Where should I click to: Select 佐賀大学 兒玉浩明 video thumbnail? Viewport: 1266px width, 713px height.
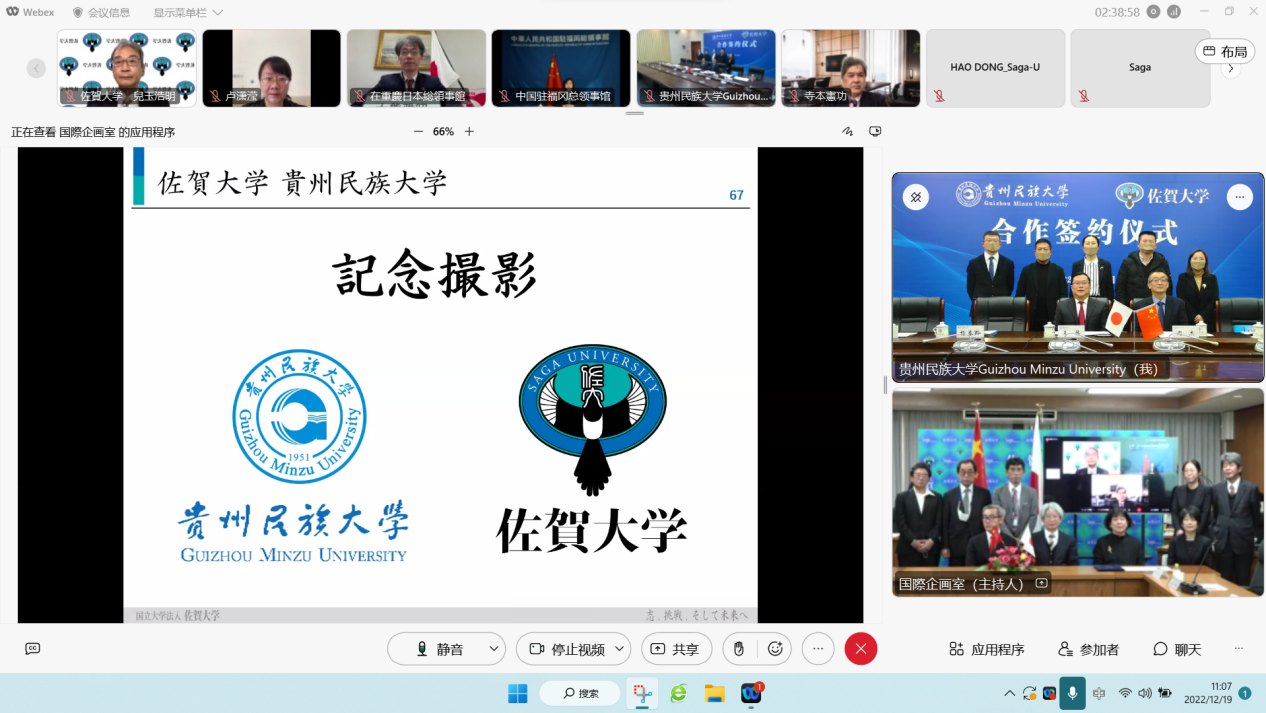tap(127, 68)
